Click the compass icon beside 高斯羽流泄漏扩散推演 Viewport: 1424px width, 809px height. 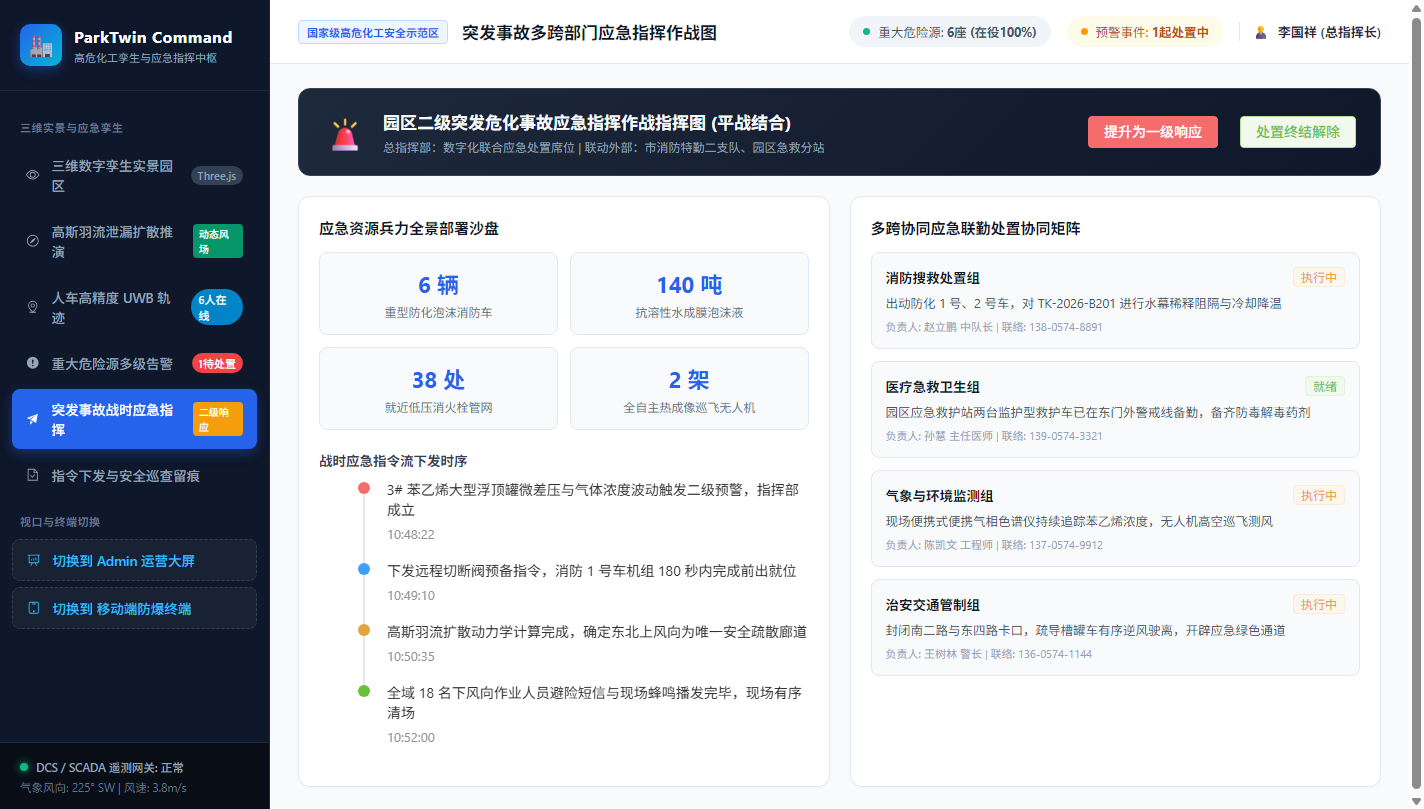33,241
